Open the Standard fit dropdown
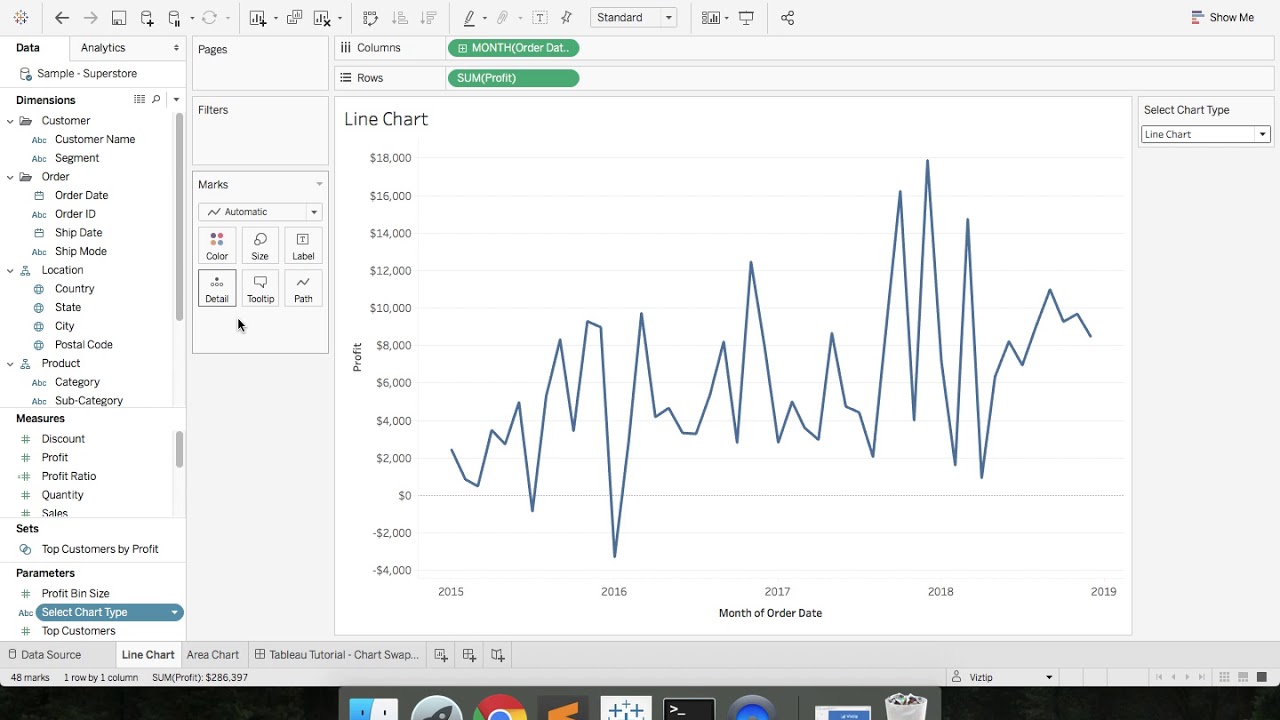The width and height of the screenshot is (1280, 720). tap(633, 18)
